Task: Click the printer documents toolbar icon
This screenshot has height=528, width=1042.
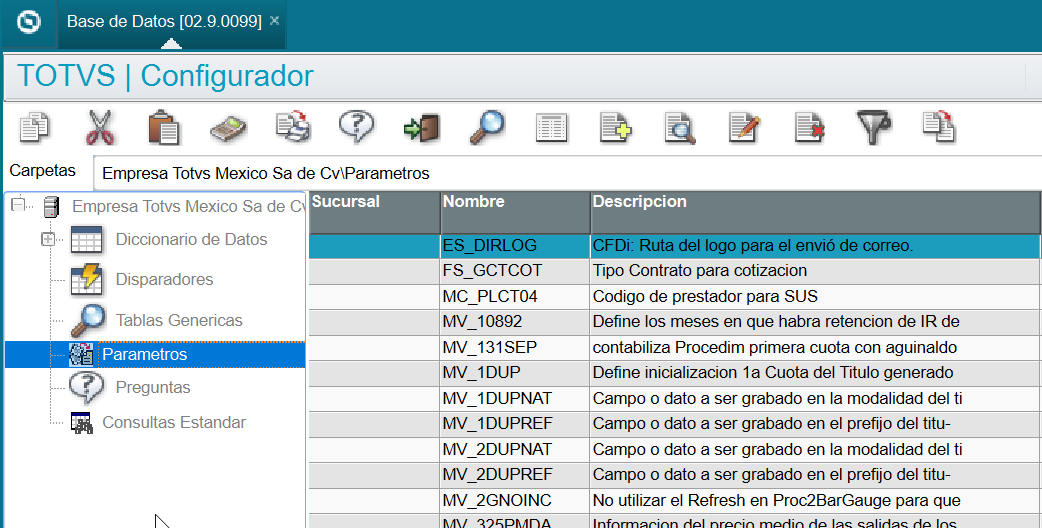Action: point(293,127)
